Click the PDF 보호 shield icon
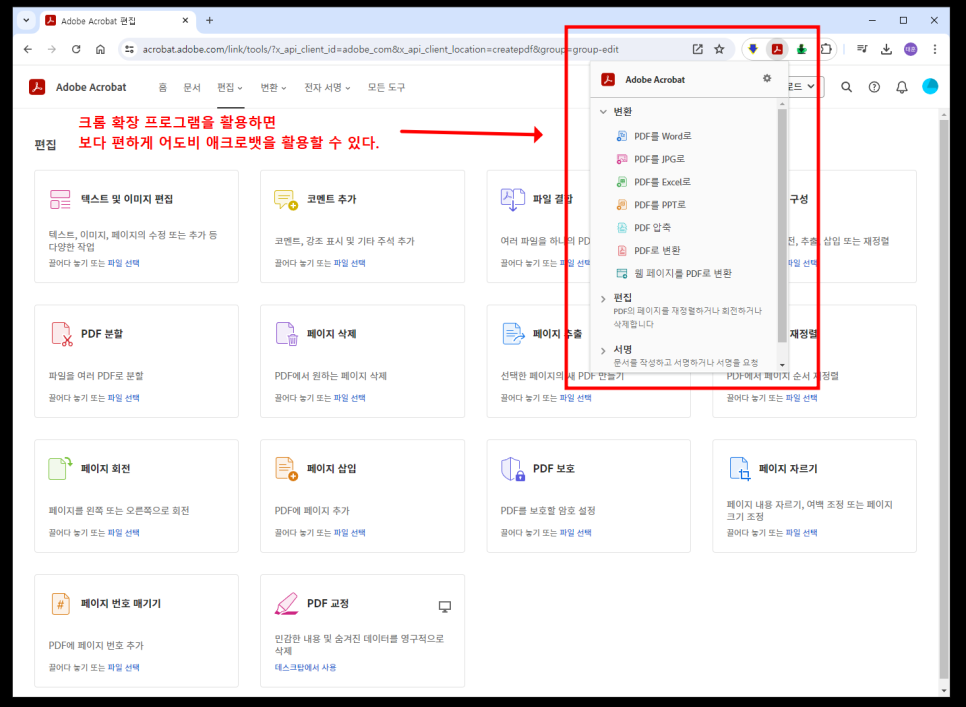966x707 pixels. tap(513, 469)
